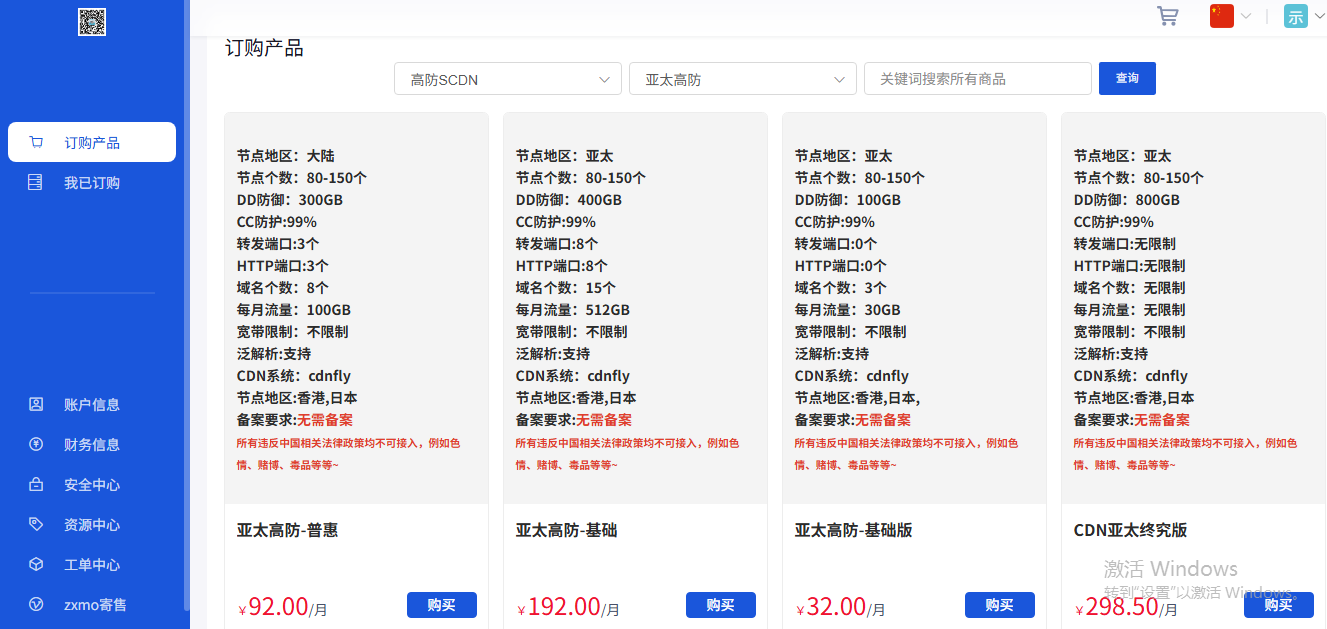Click the 查询 search button
The height and width of the screenshot is (629, 1327).
tap(1127, 78)
